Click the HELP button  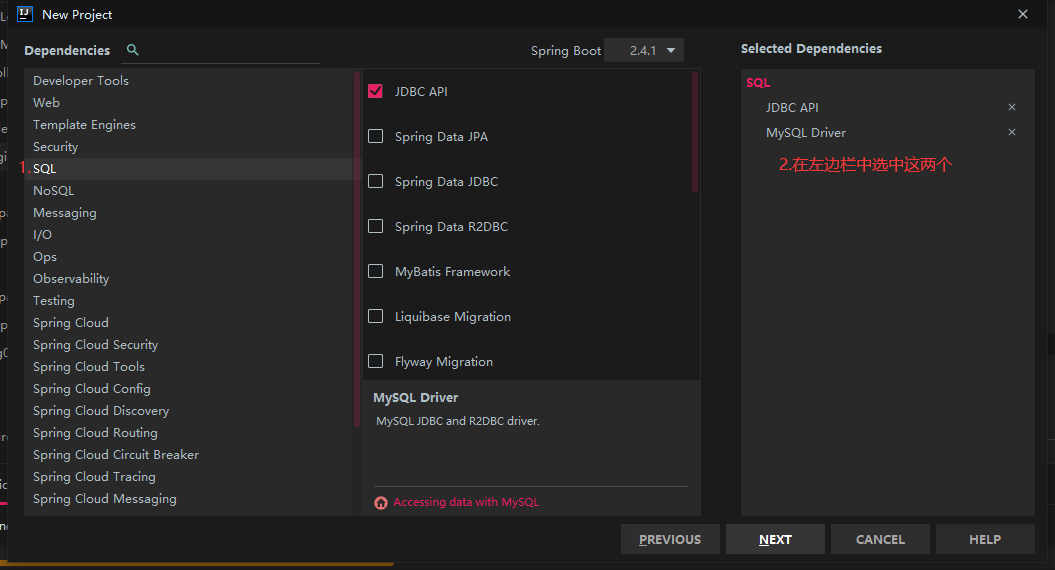tap(984, 539)
